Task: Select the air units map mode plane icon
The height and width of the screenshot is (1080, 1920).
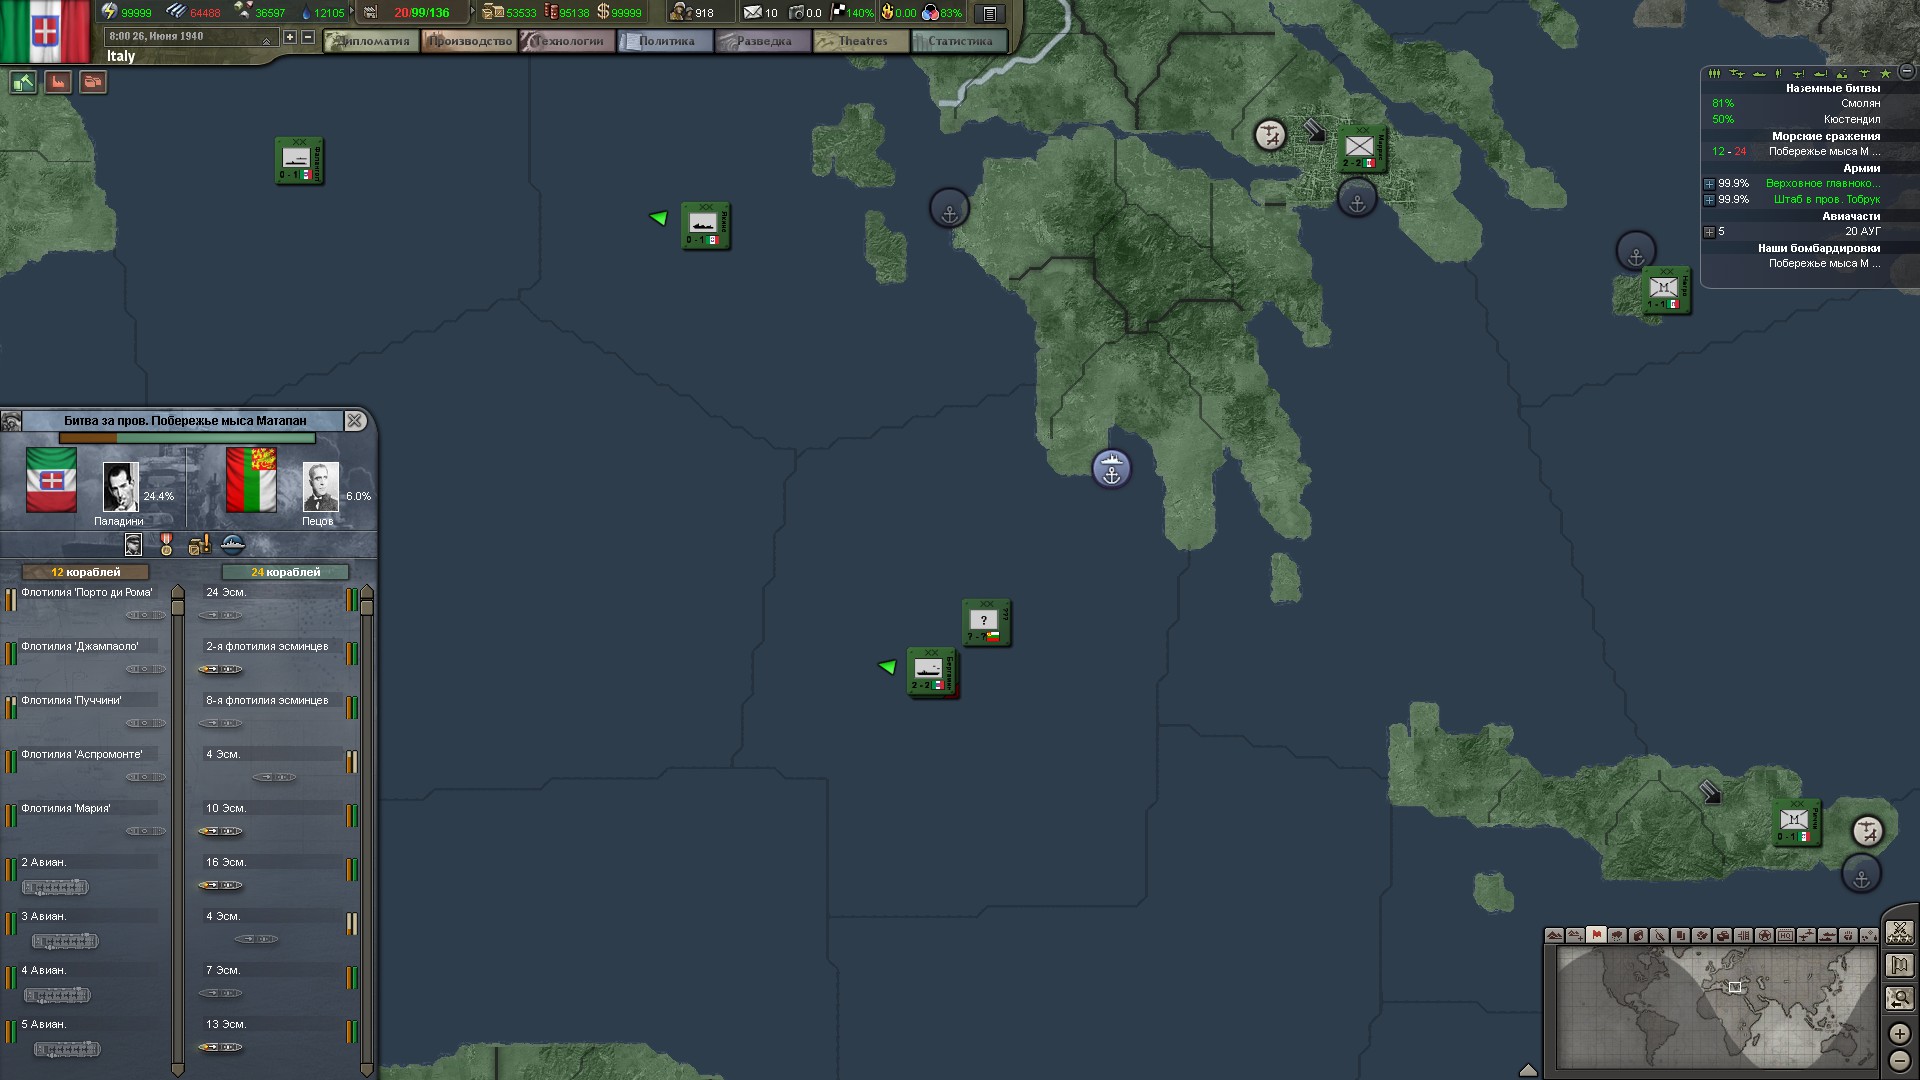Action: (1806, 936)
